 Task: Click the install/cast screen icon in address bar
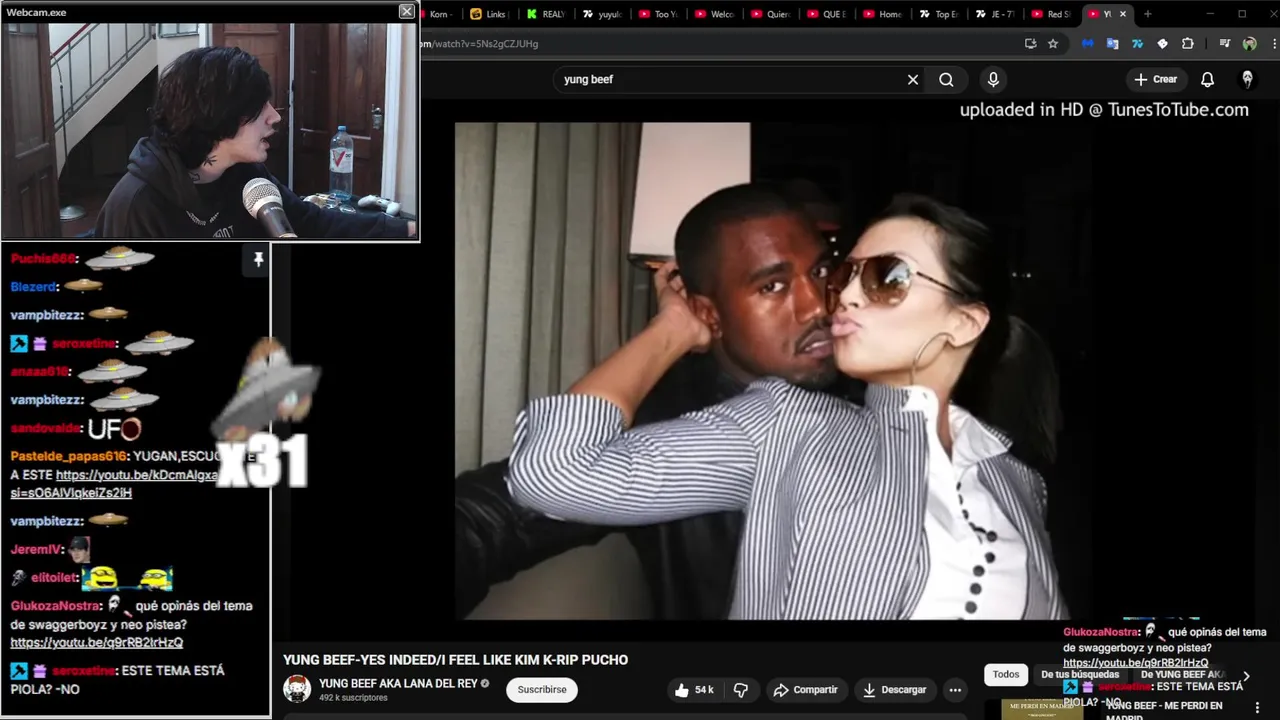click(x=1030, y=43)
